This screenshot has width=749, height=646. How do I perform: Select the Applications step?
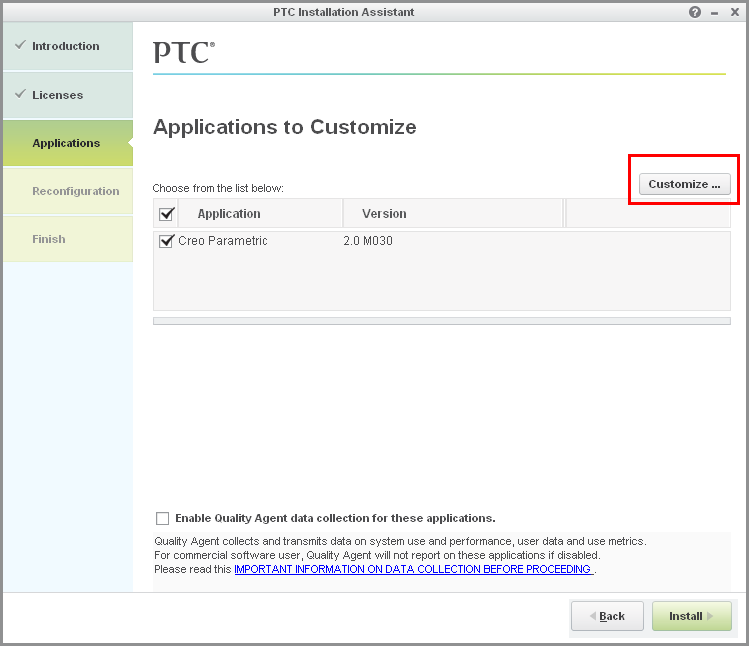(68, 143)
